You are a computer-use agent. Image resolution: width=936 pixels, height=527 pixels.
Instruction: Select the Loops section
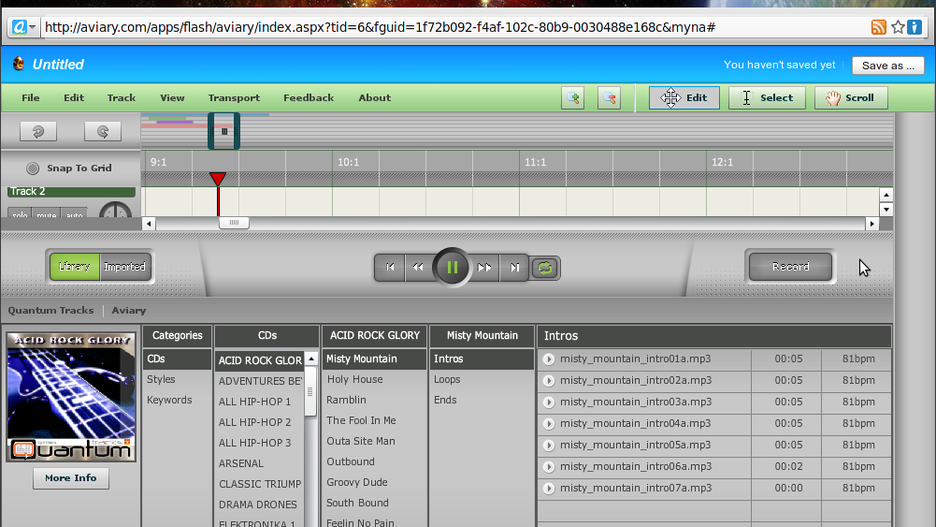pyautogui.click(x=447, y=380)
